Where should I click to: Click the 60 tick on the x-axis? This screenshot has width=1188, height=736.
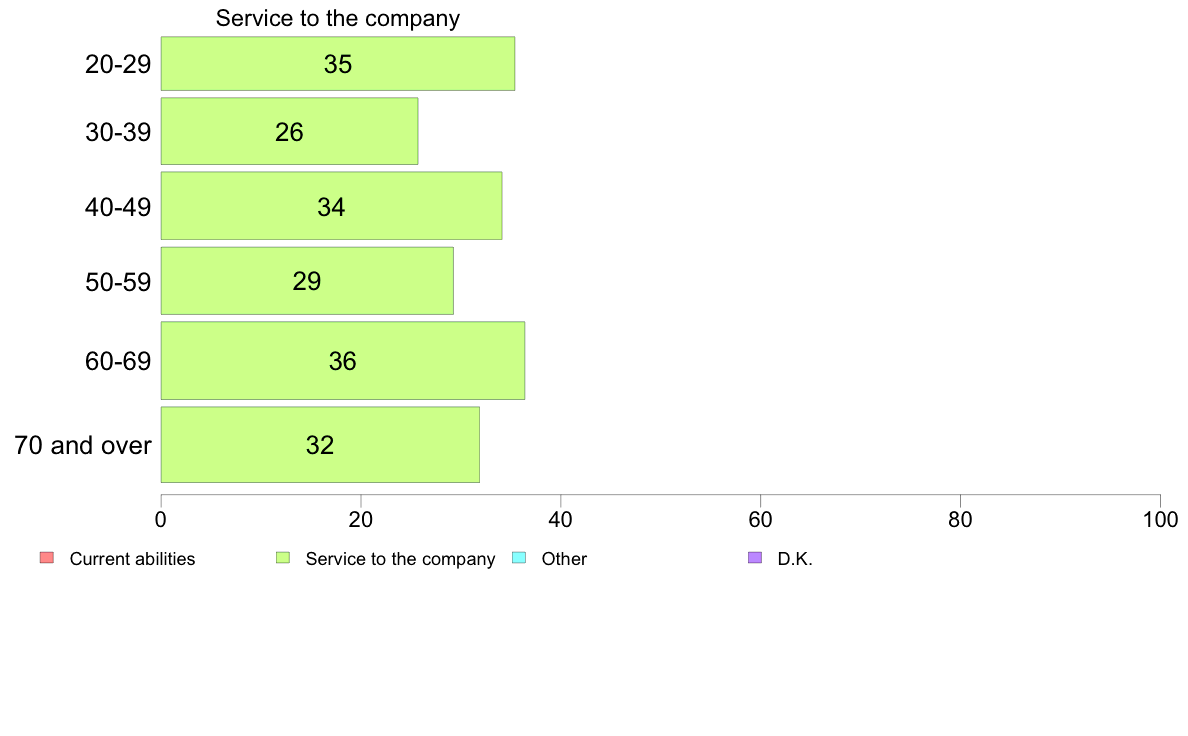[760, 519]
